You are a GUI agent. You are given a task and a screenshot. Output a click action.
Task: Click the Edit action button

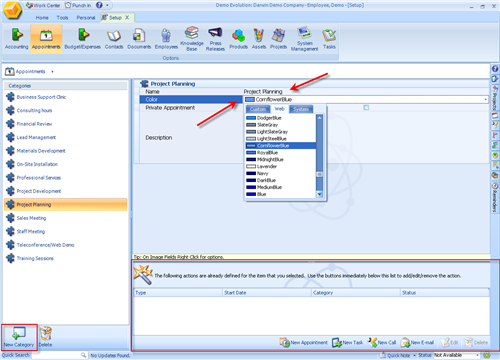click(449, 342)
